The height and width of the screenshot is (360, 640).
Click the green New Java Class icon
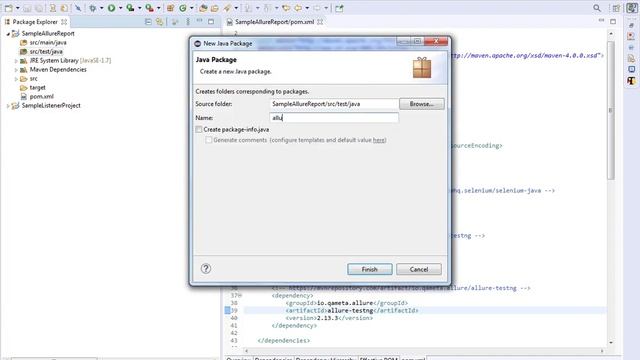[183, 8]
